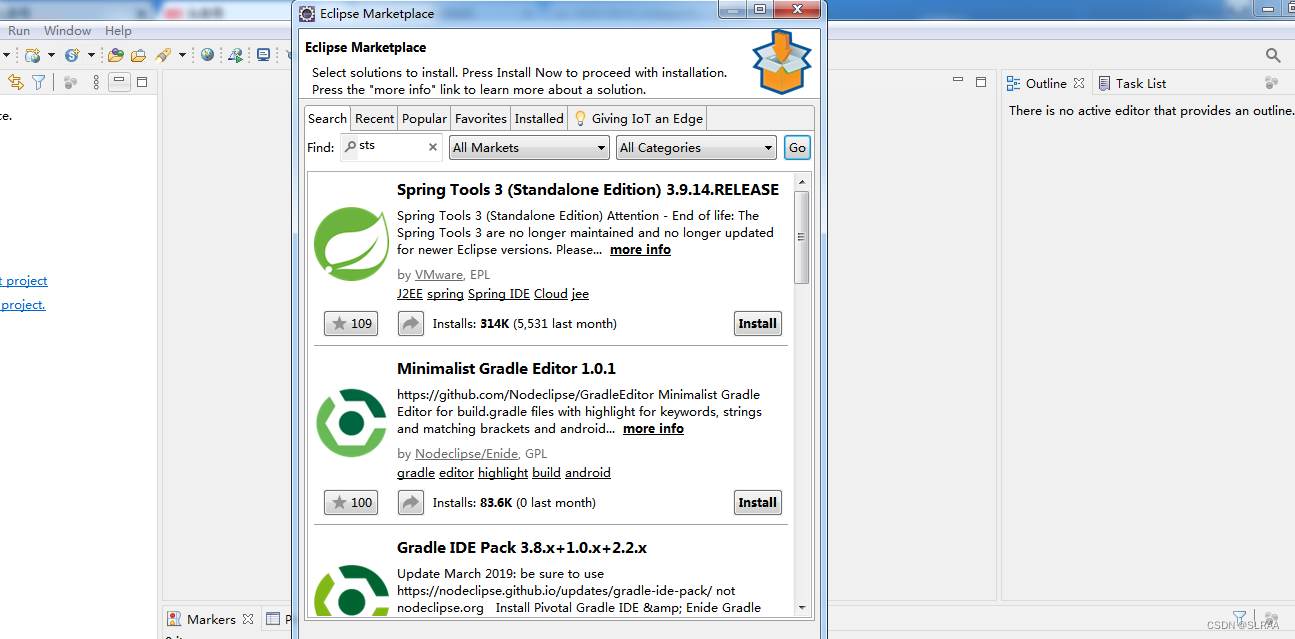Click the VMware provider link

[439, 274]
